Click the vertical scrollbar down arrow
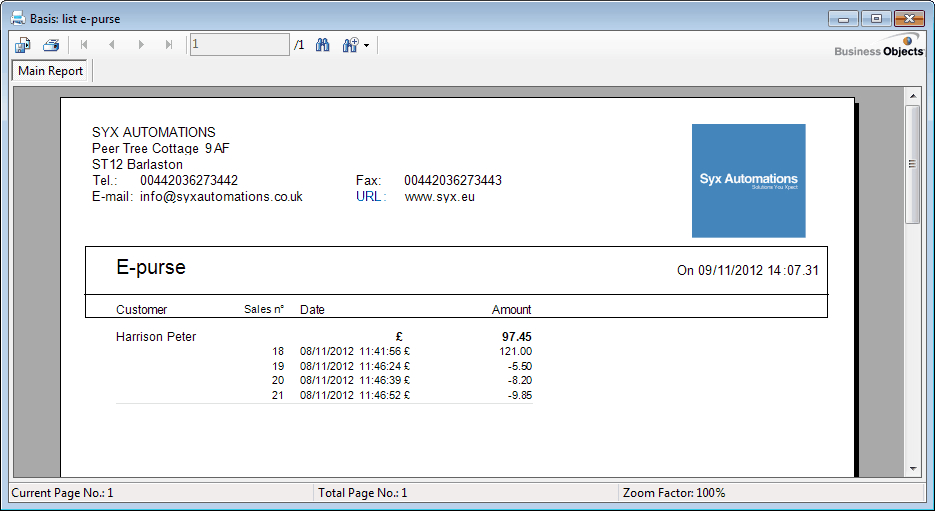This screenshot has width=935, height=511. [912, 468]
